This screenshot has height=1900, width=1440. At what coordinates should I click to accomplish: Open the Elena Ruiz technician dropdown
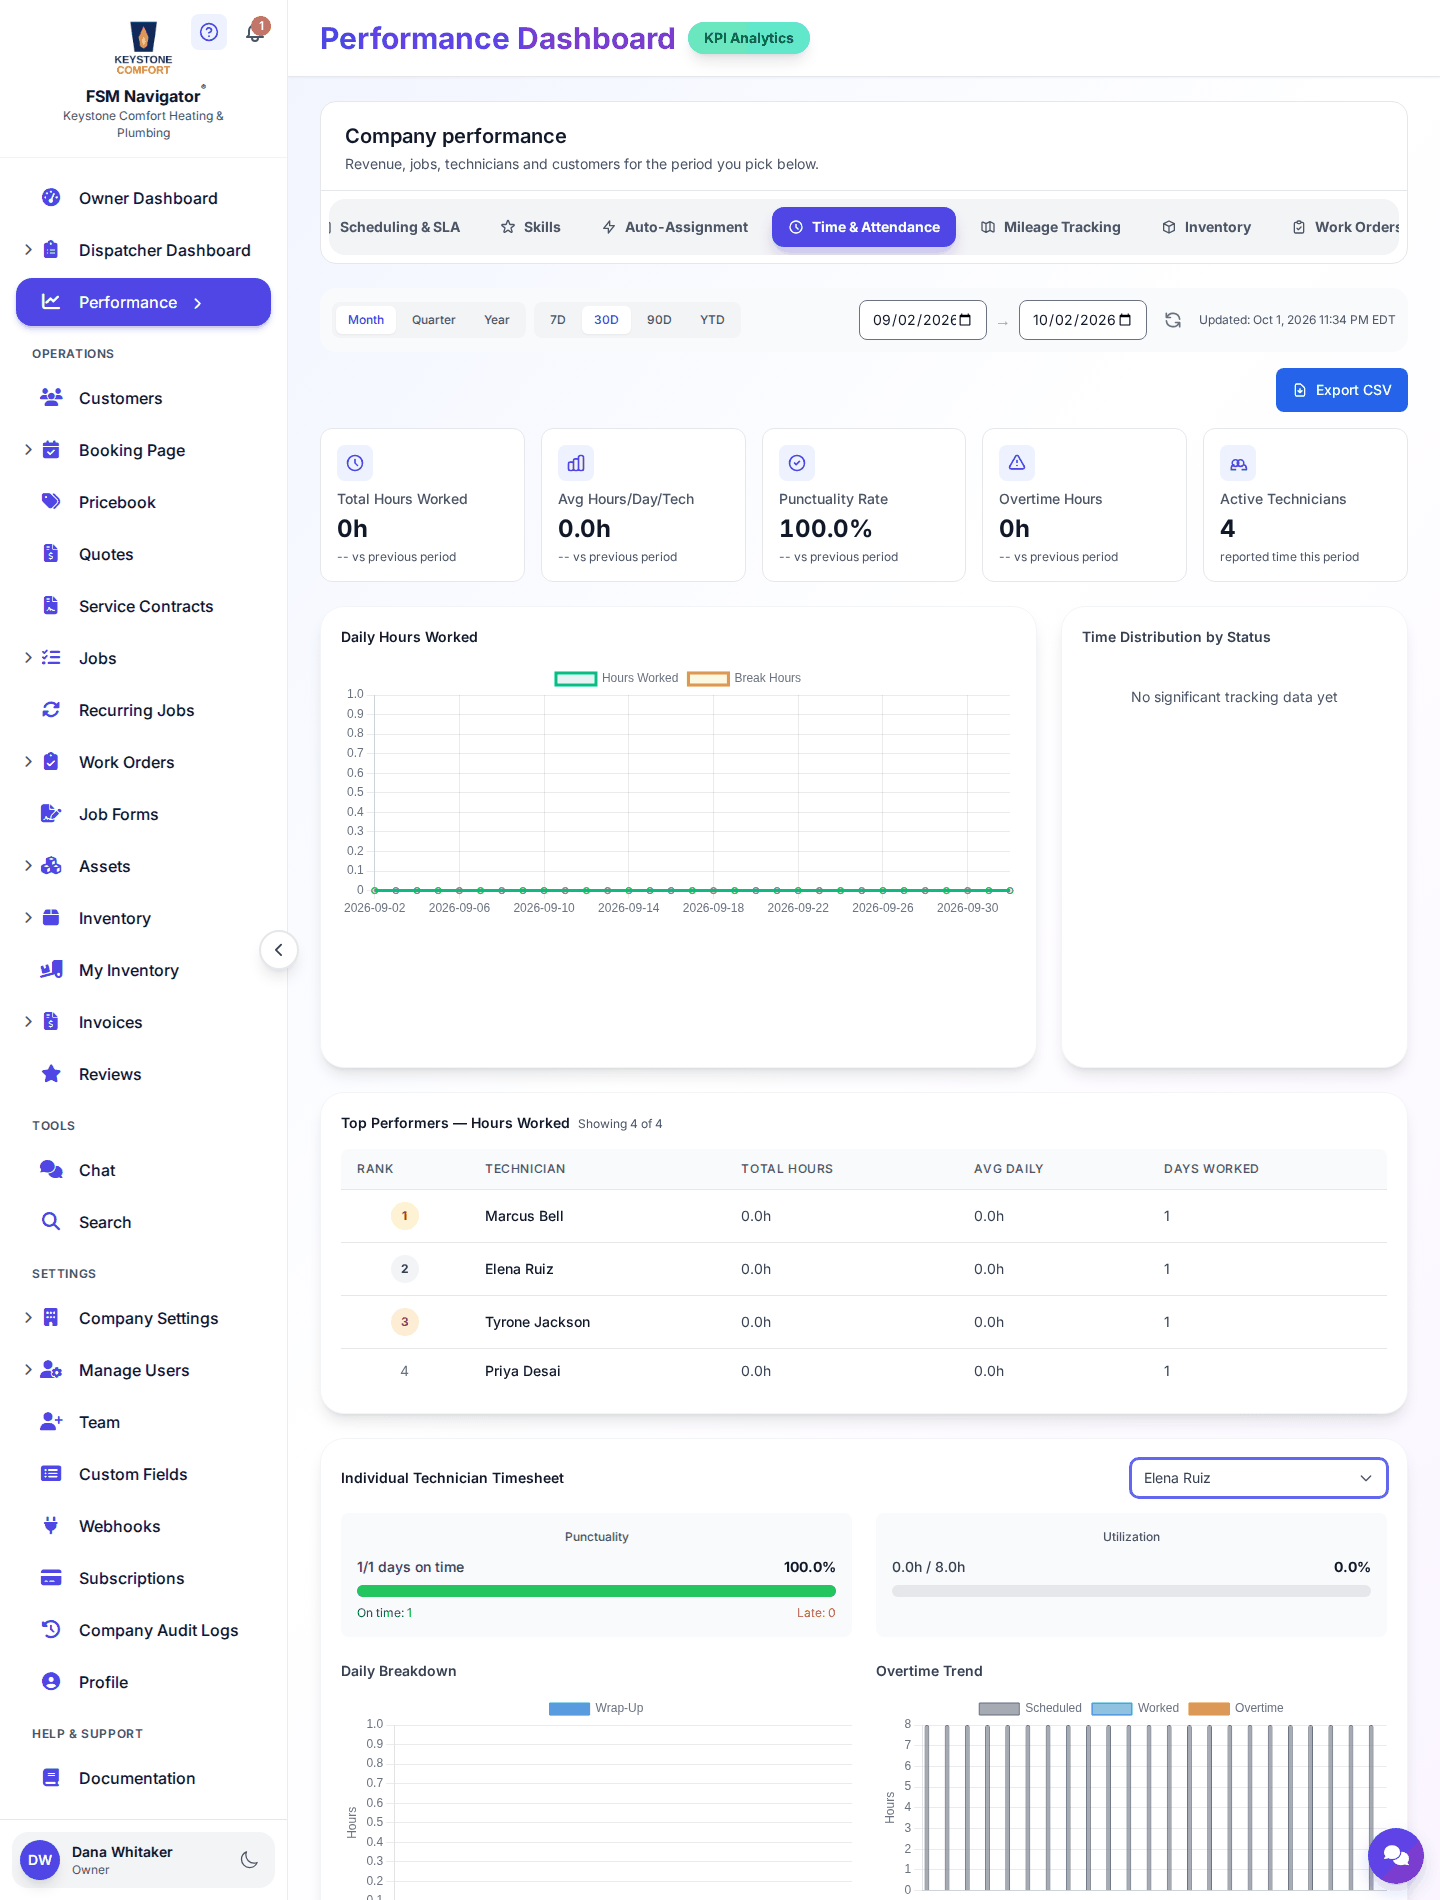(1259, 1478)
